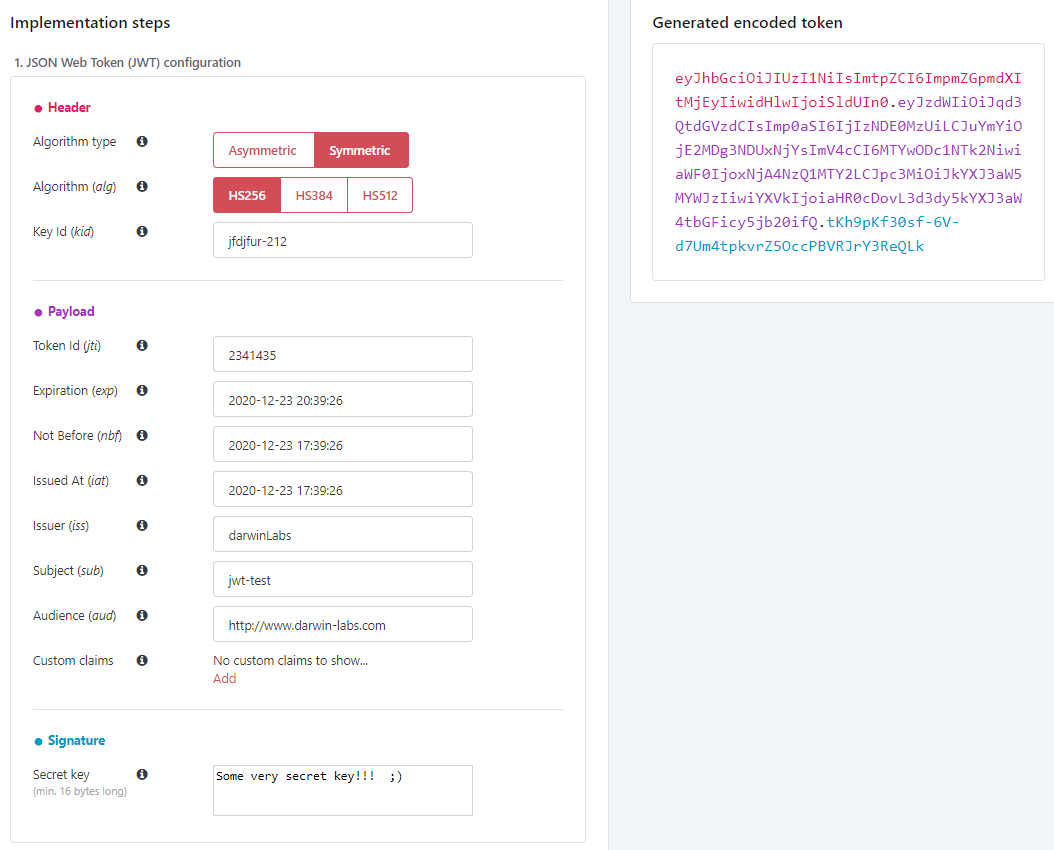Select the Symmetric algorithm type
Viewport: 1054px width, 850px height.
point(361,149)
